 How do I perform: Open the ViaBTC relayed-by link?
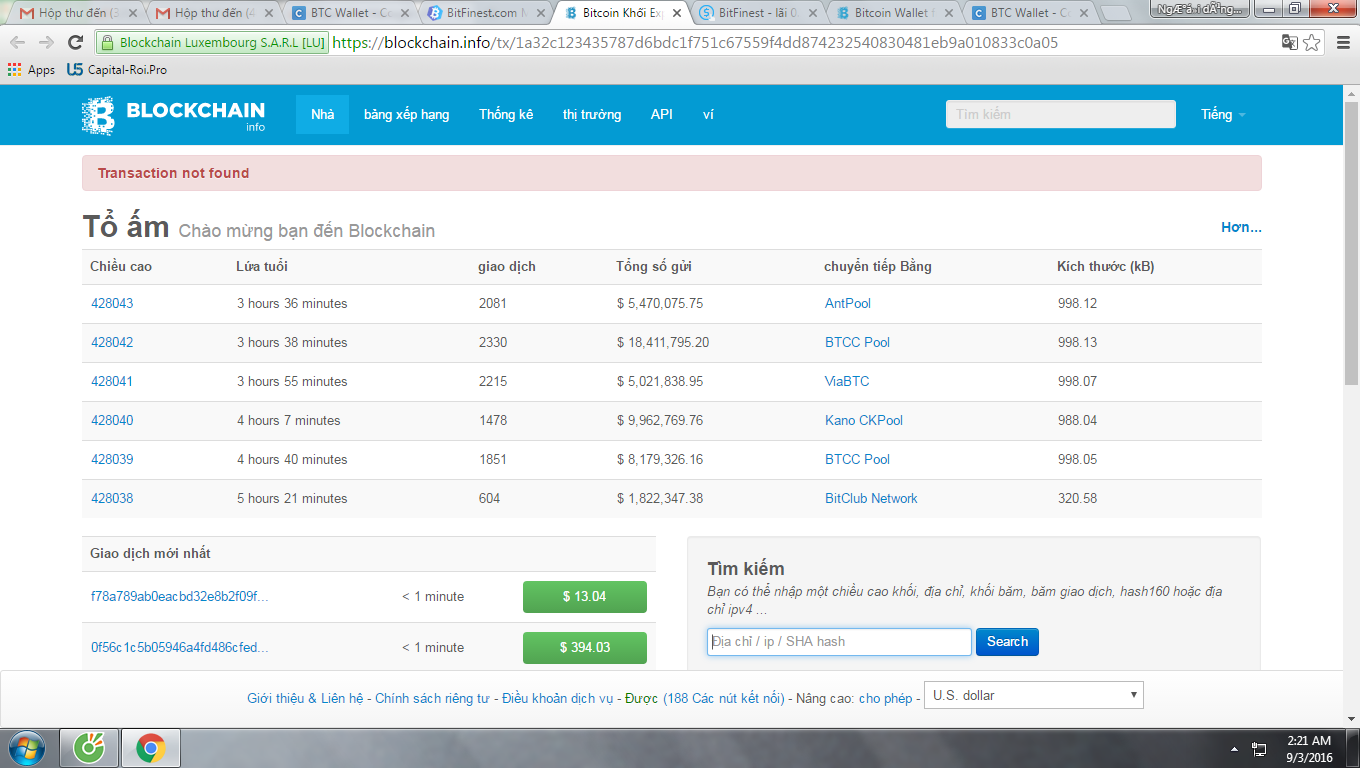[847, 382]
